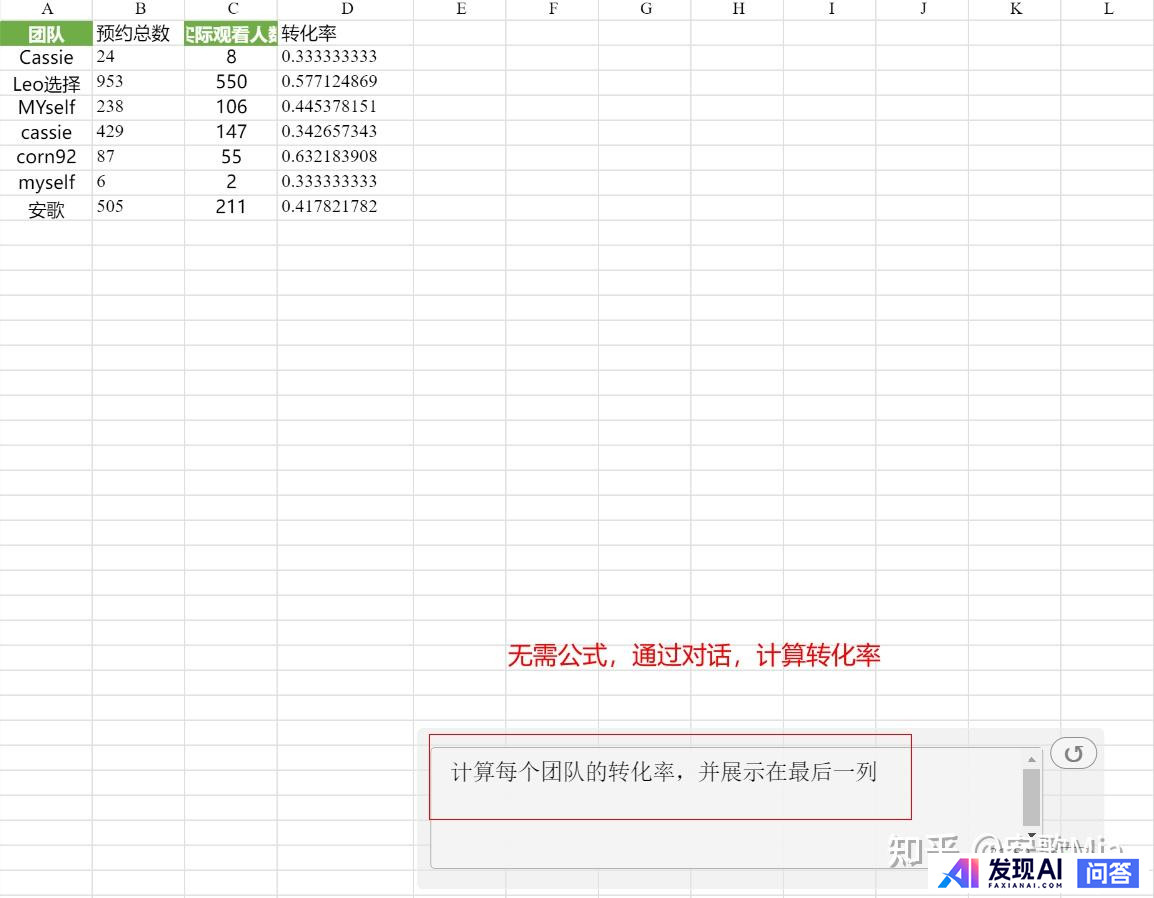
Task: Click the cell with value 211
Action: (231, 208)
